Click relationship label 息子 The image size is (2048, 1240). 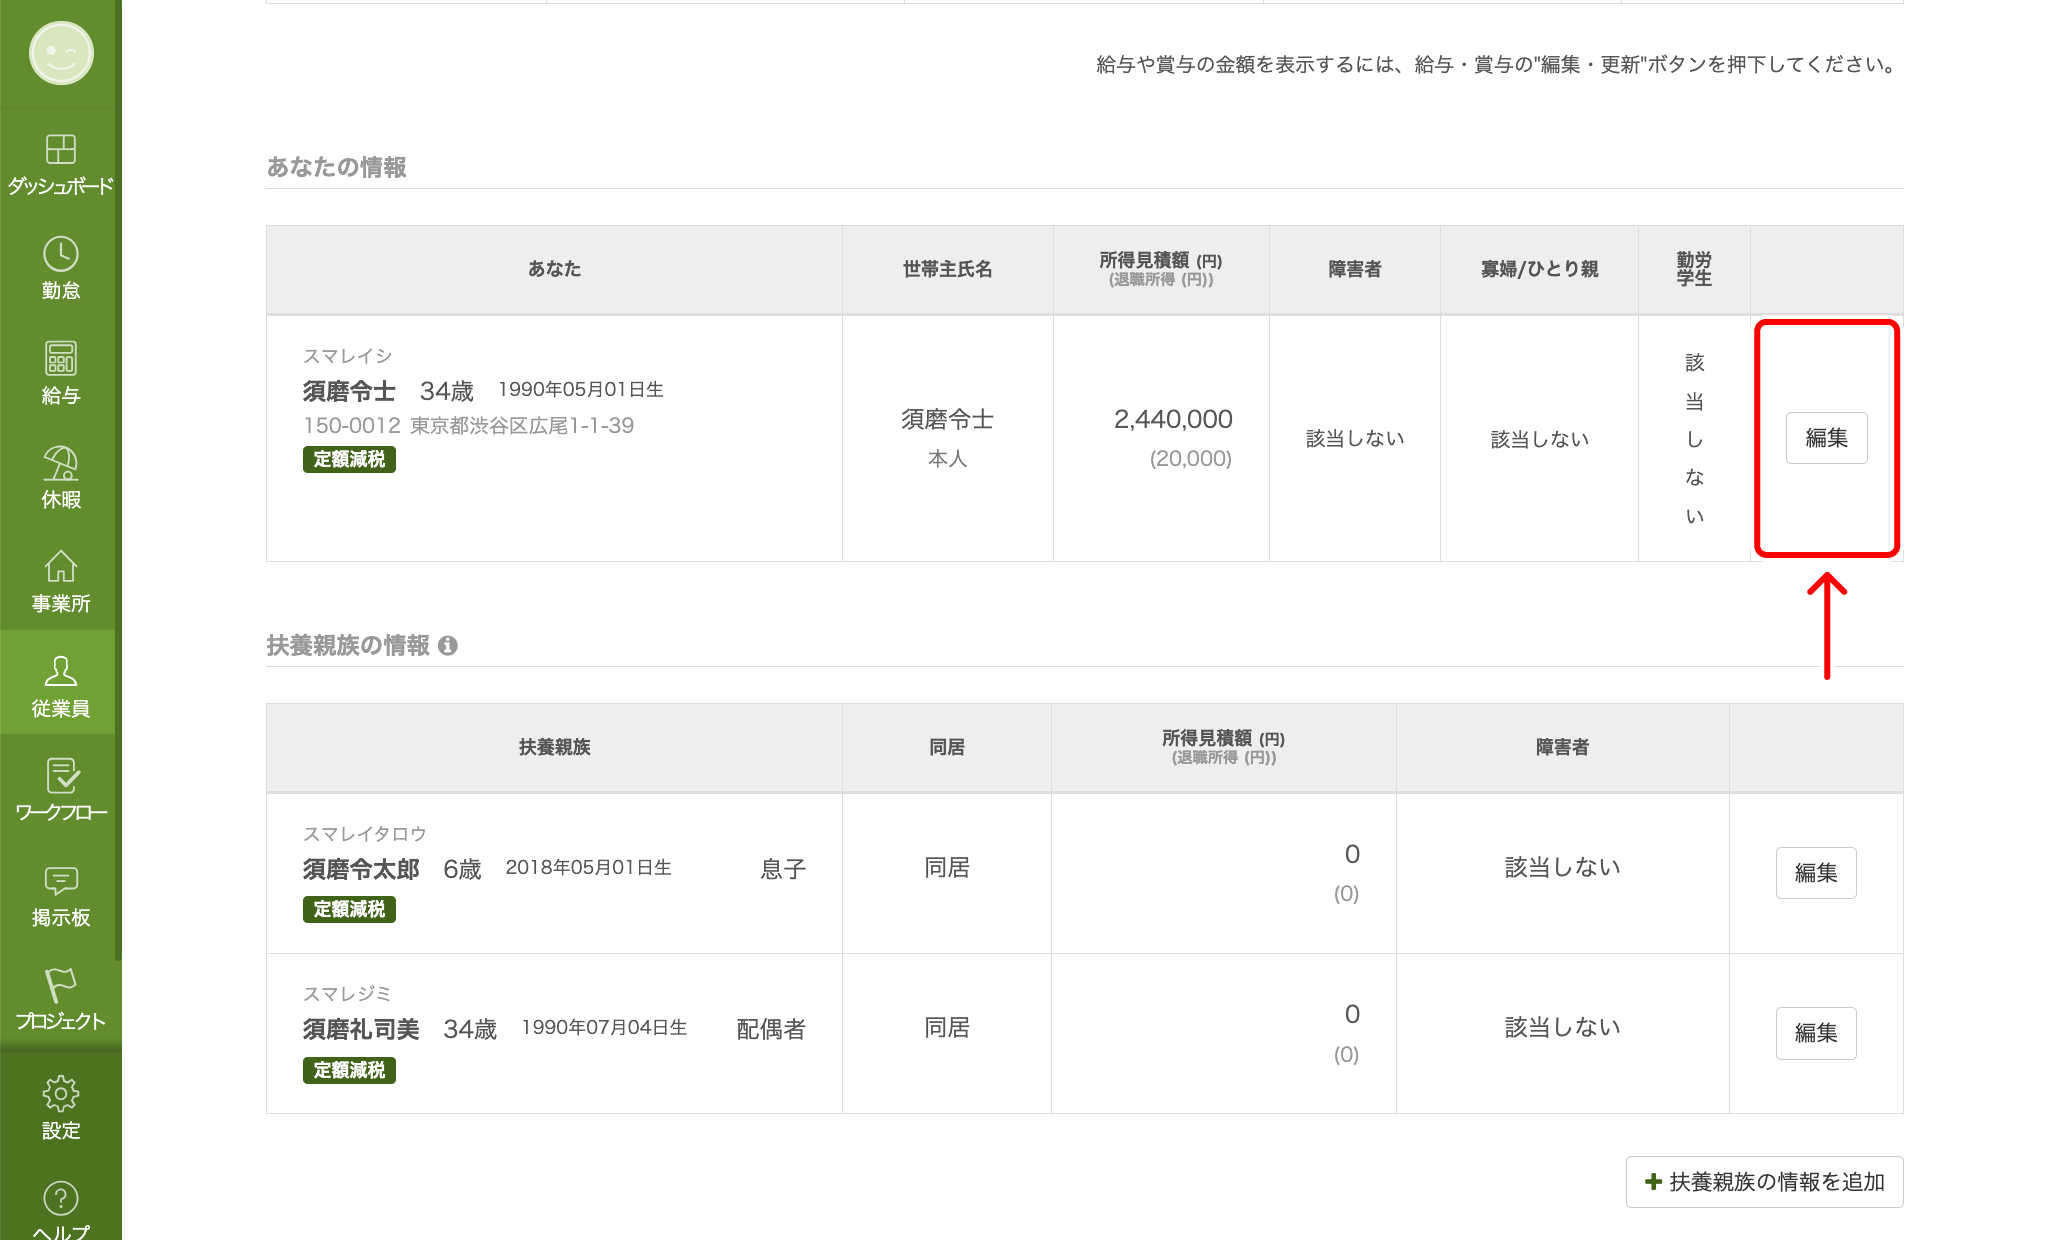point(783,869)
